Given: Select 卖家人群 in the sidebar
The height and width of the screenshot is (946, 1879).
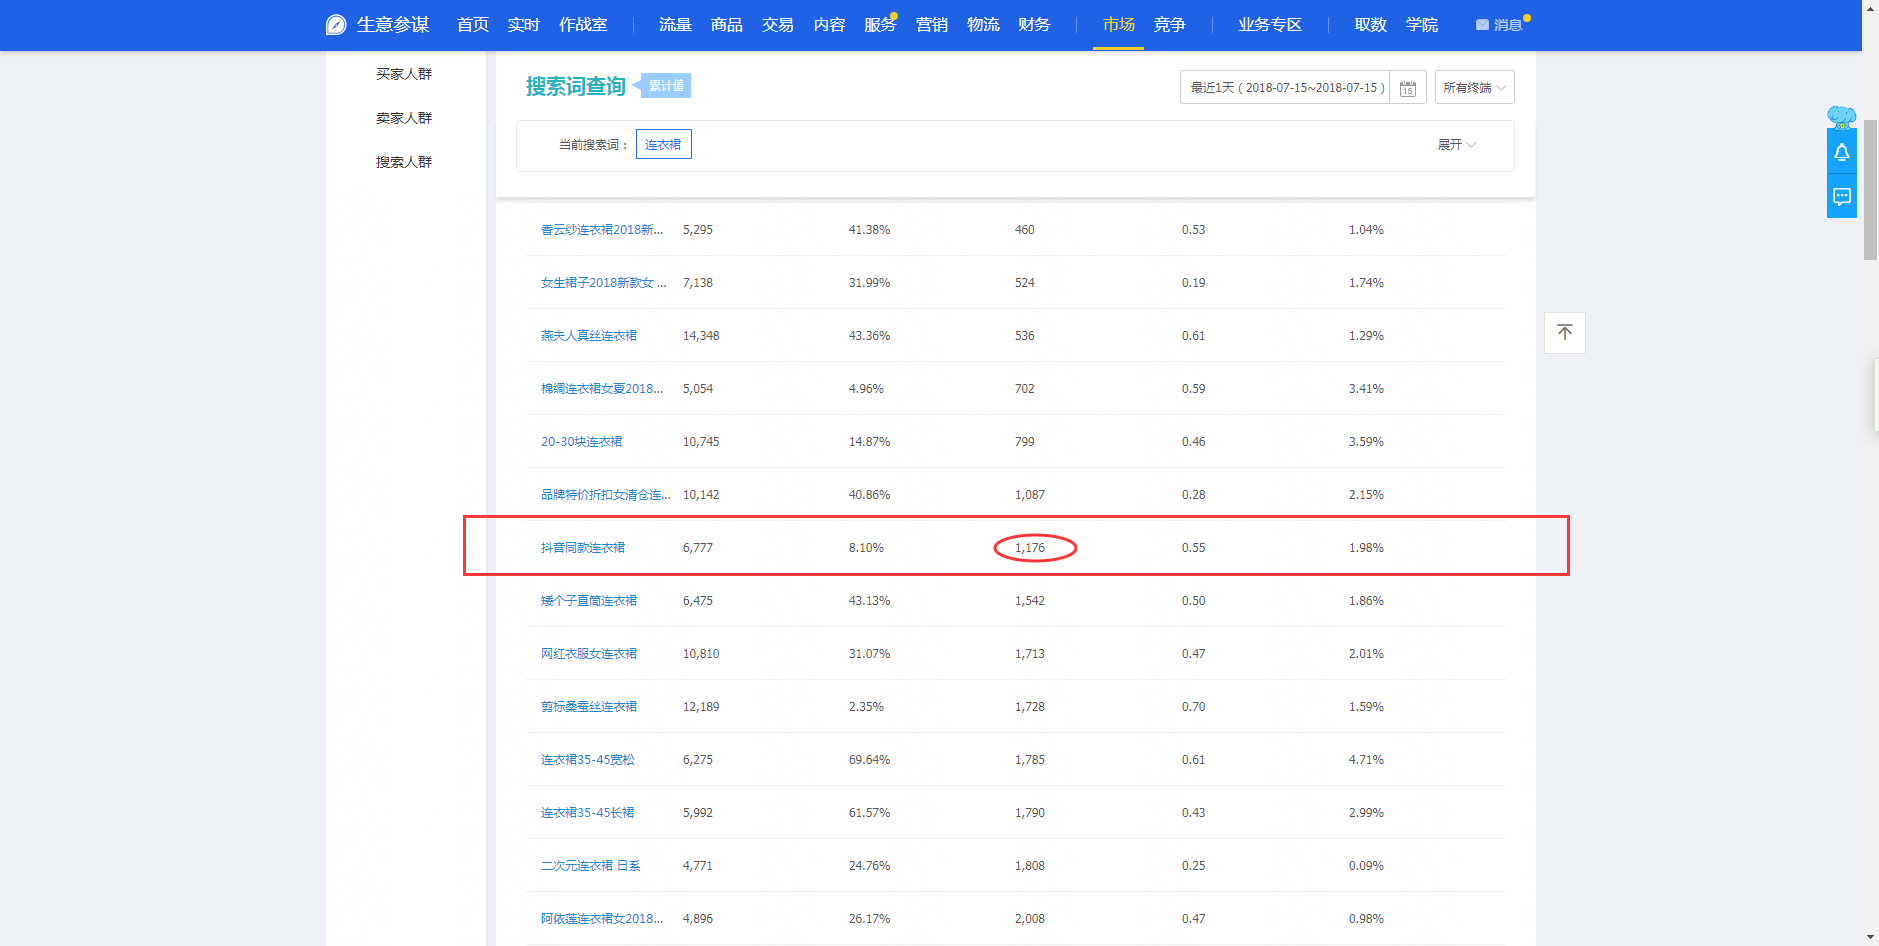Looking at the screenshot, I should click(x=404, y=118).
